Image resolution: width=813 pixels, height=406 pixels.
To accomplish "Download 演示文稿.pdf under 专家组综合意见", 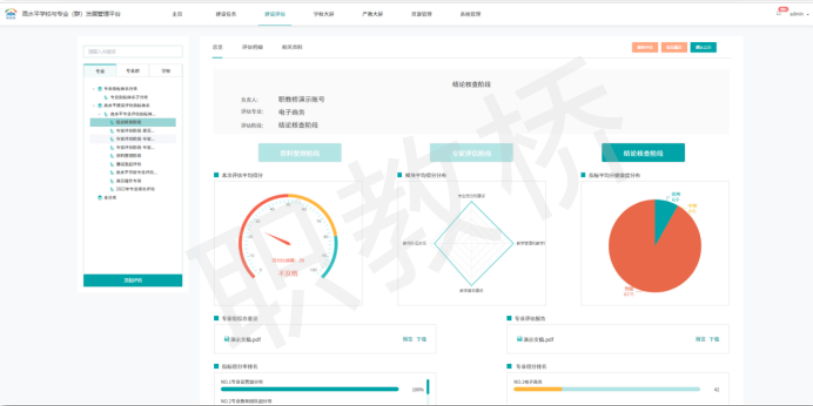I will pos(421,339).
